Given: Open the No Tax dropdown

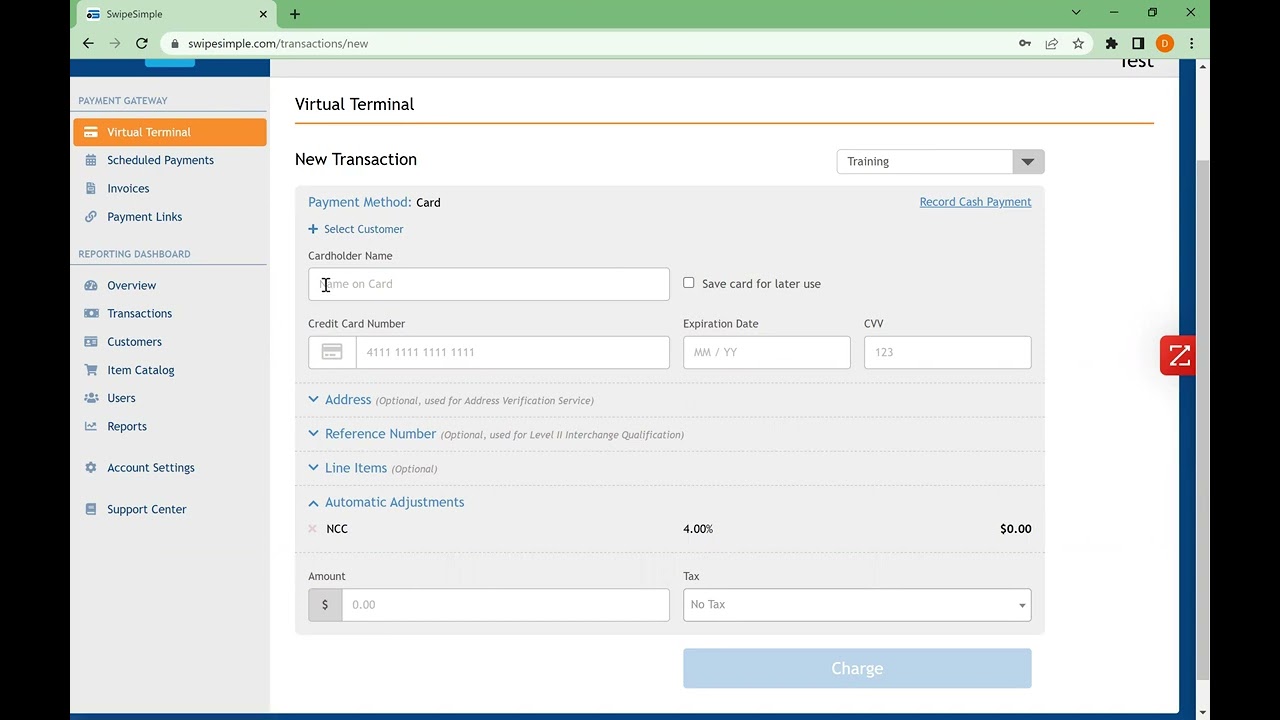Looking at the screenshot, I should point(857,604).
